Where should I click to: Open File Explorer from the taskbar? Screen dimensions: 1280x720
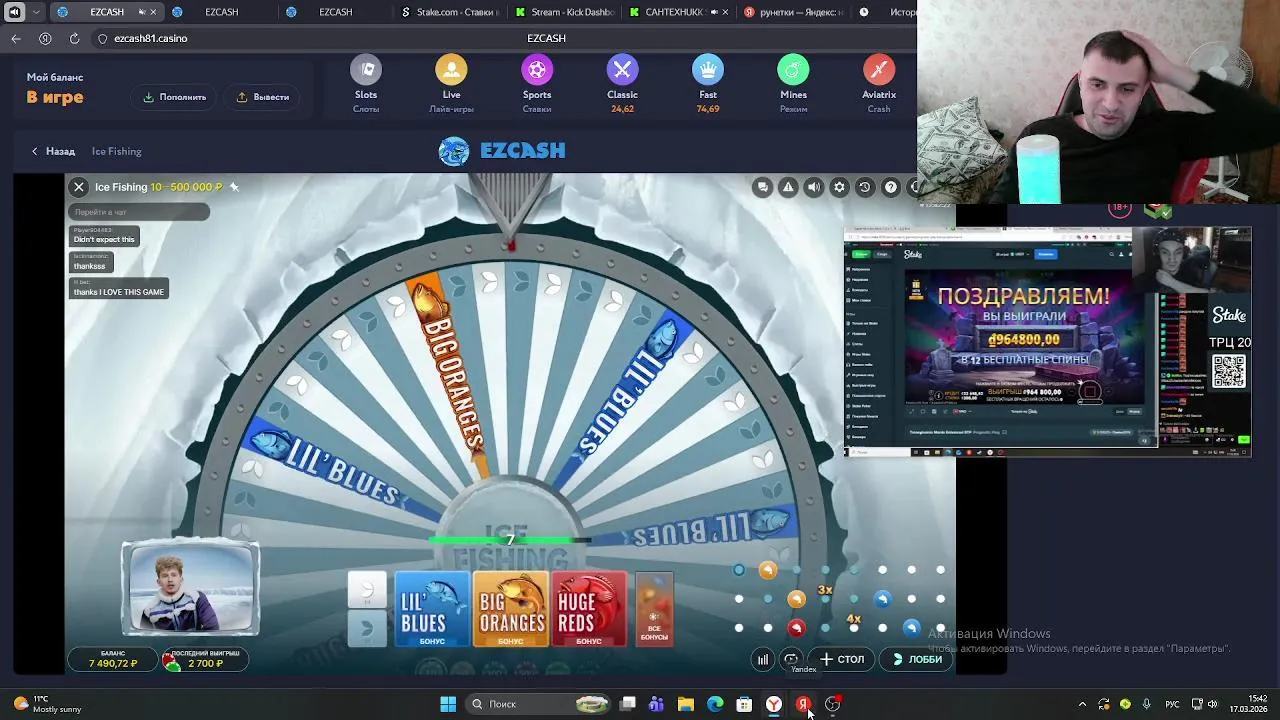685,704
